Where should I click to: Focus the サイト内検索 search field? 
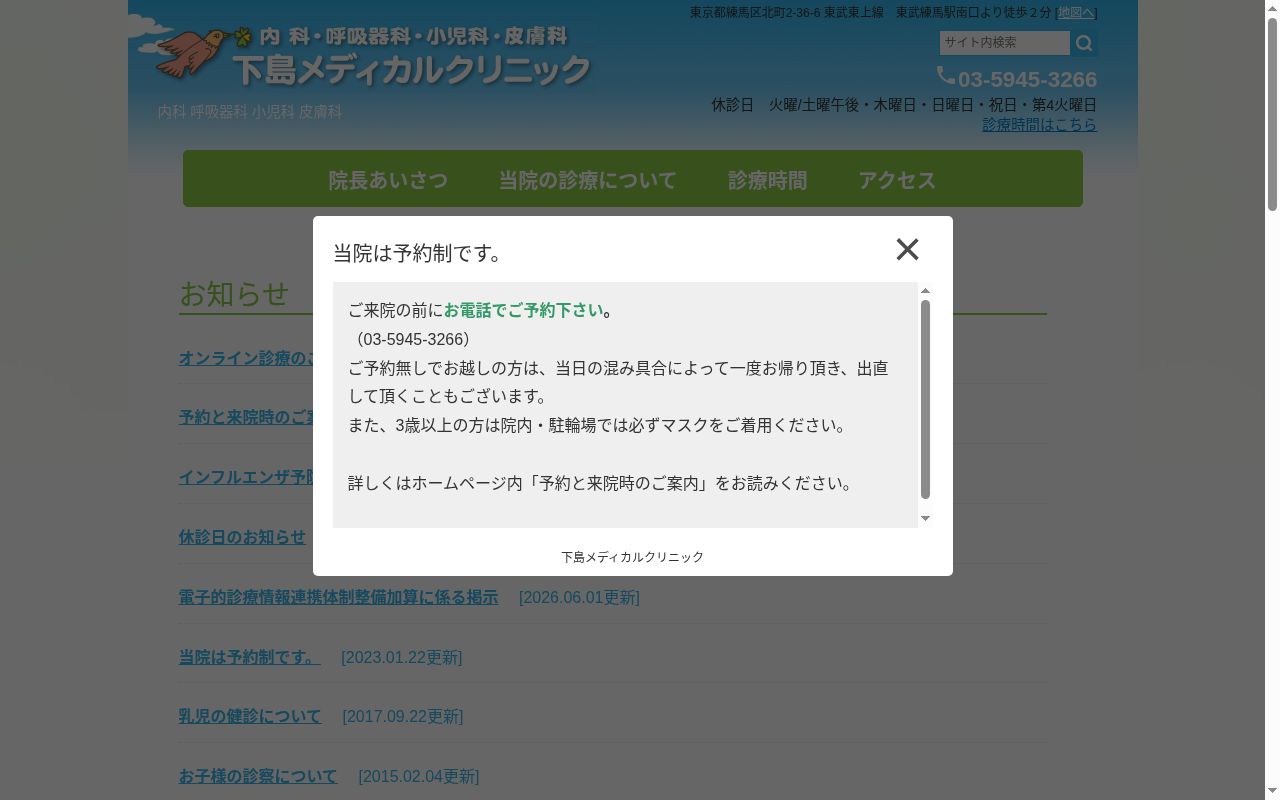1004,43
